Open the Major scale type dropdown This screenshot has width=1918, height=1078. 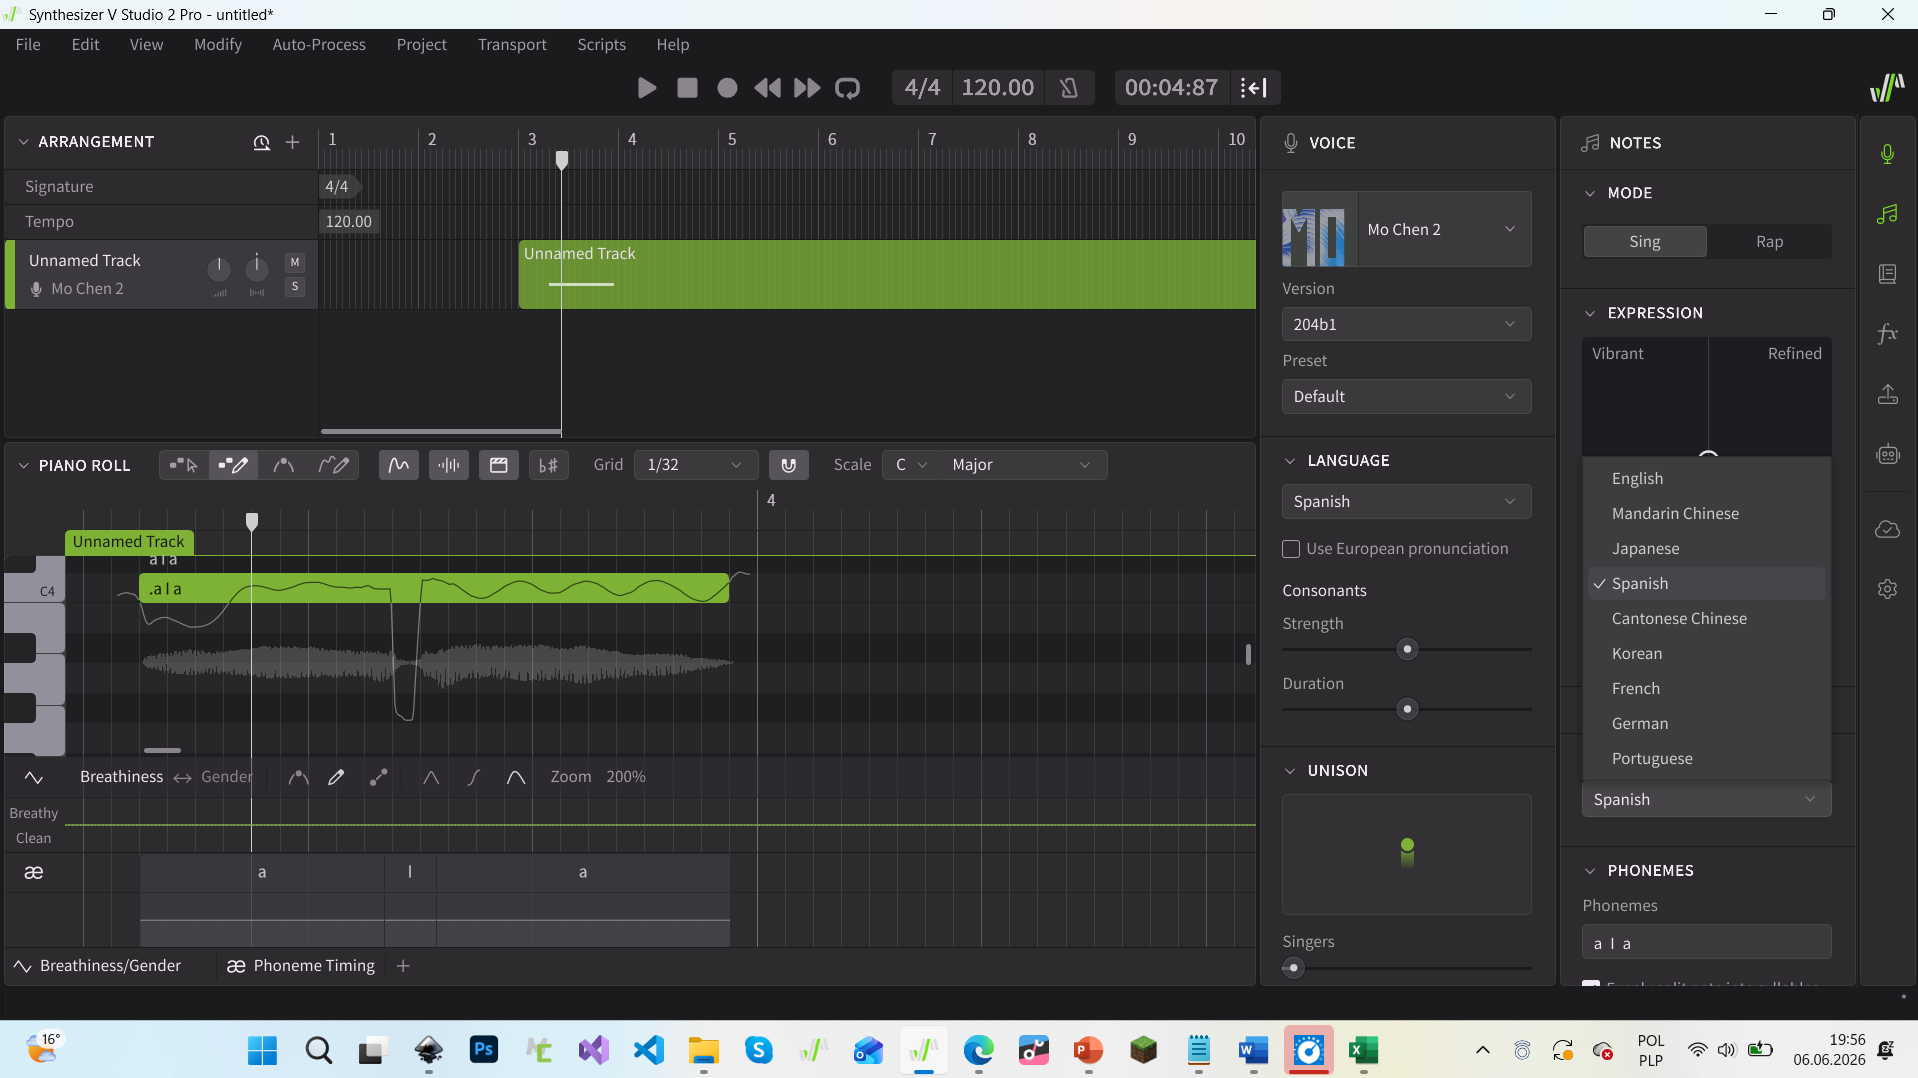click(1022, 465)
